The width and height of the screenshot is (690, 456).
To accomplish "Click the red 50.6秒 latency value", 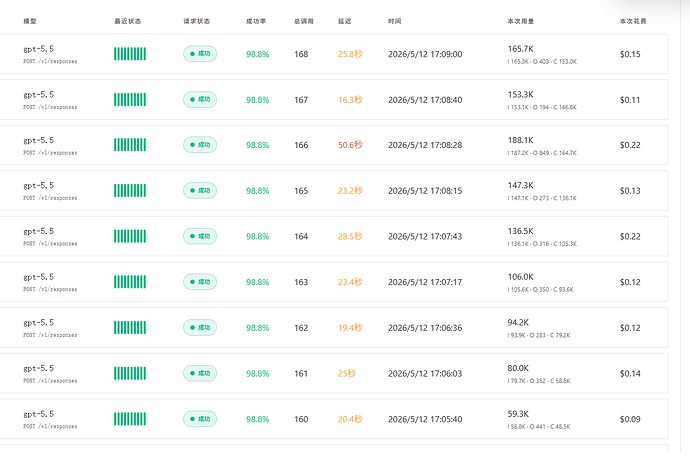I will [350, 145].
